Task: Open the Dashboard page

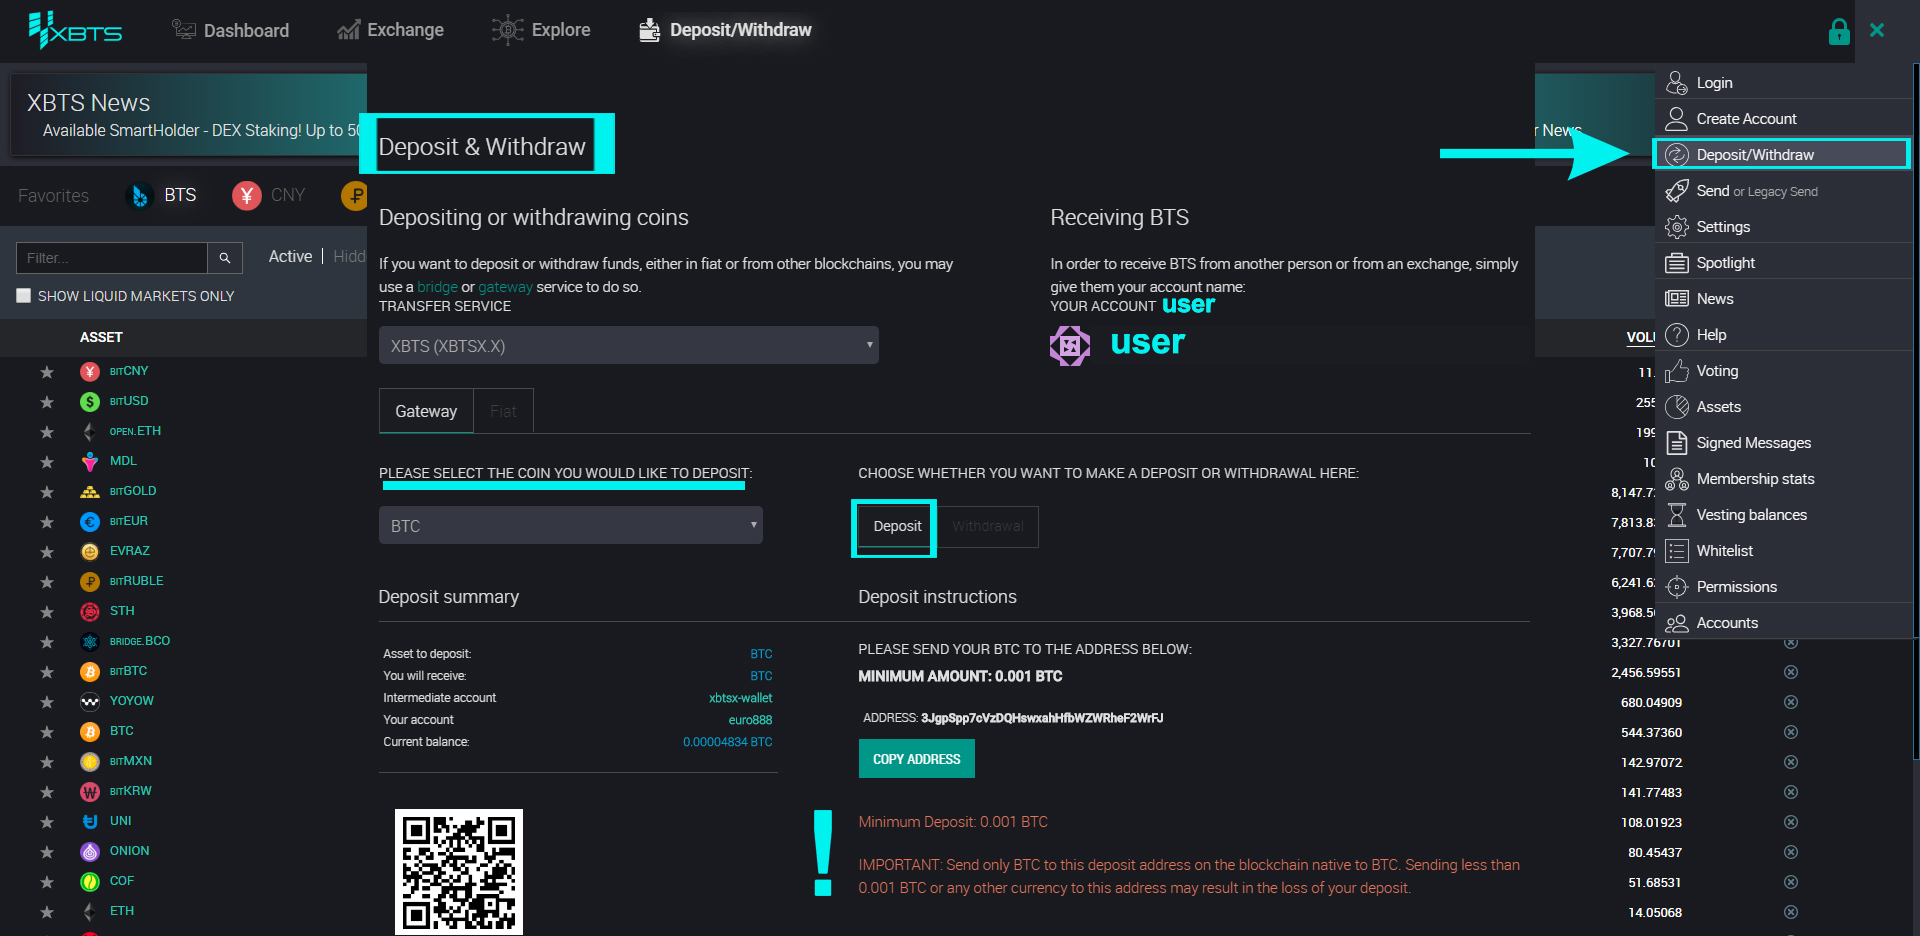Action: (x=230, y=30)
